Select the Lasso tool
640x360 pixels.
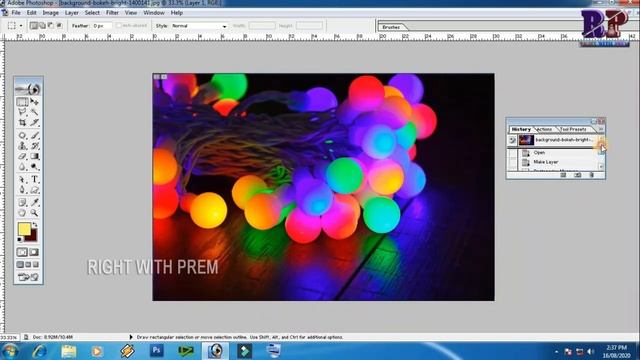22,112
